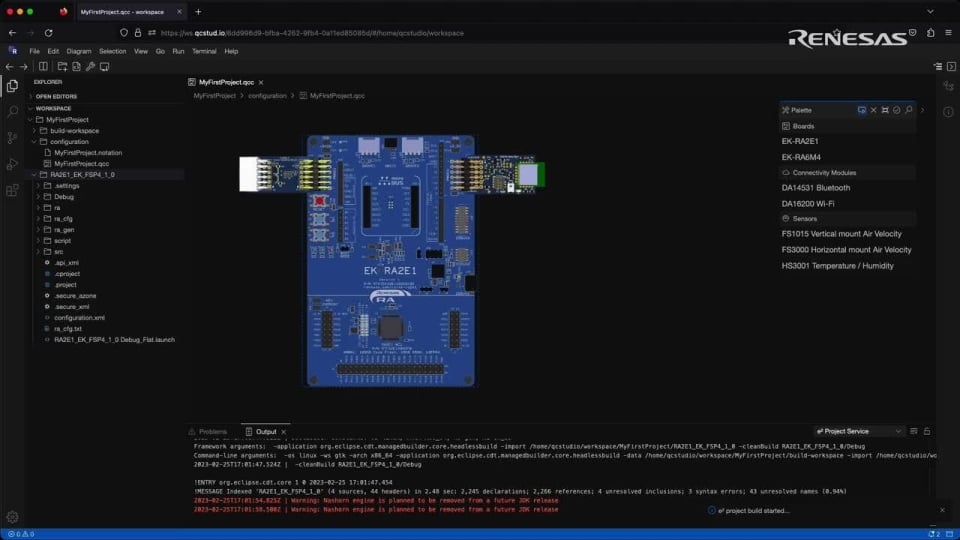Screen dimensions: 960x540
Task: Clear output list icon in Output panel
Action: [x=913, y=431]
